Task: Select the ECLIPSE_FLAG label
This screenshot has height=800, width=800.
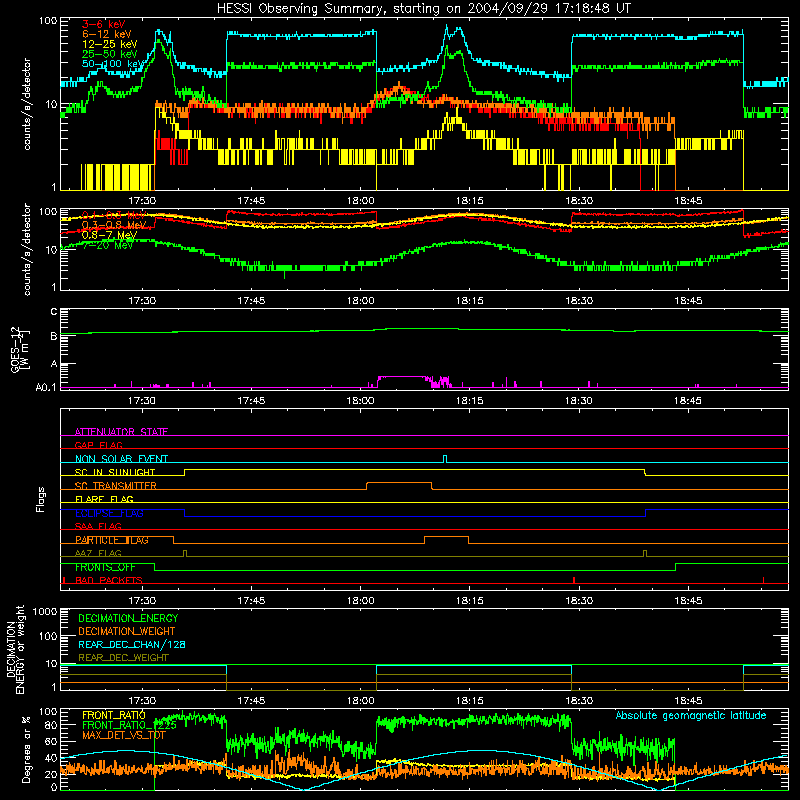Action: (109, 513)
